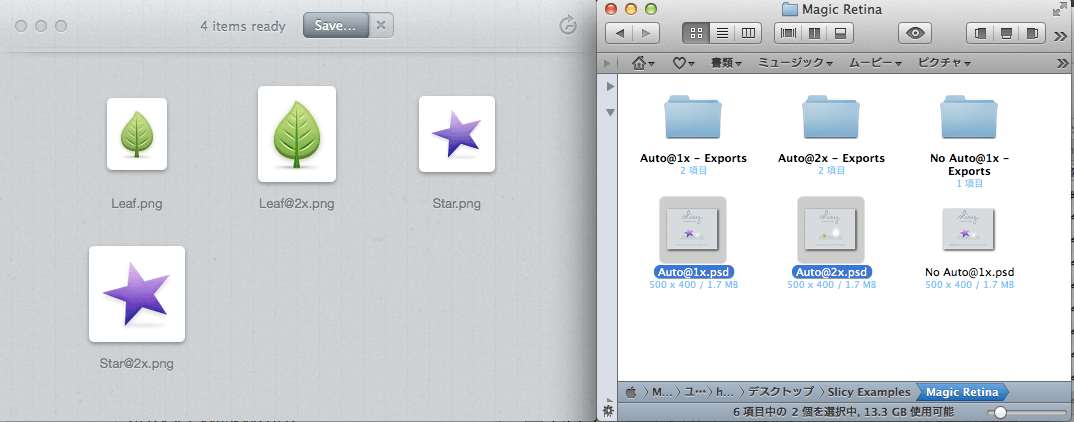
Task: Open the home folder dropdown
Action: 643,63
